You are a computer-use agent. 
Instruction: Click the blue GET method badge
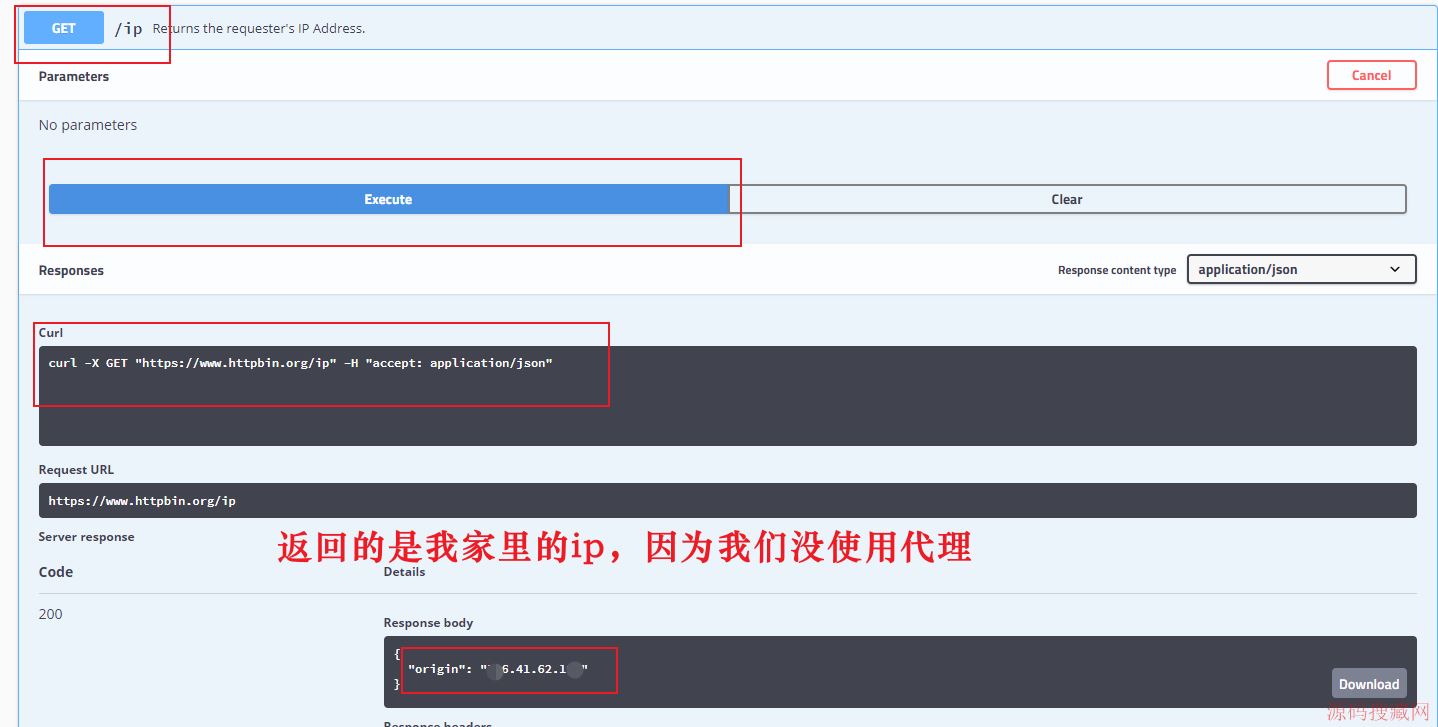click(64, 28)
